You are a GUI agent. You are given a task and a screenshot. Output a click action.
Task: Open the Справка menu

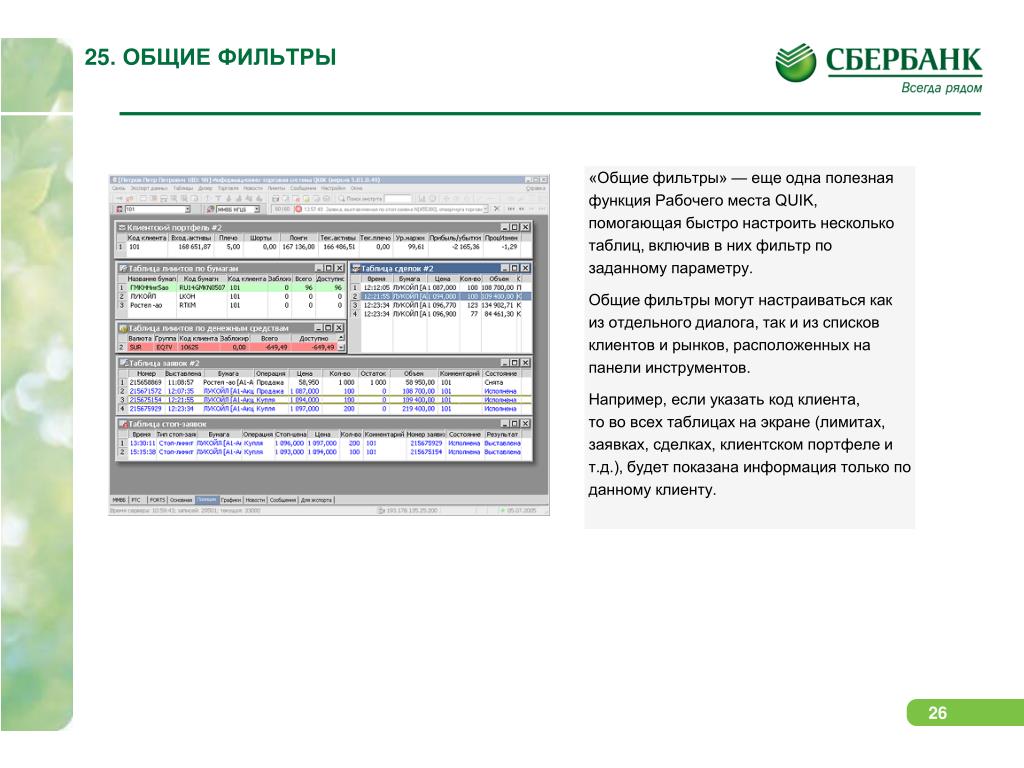(535, 188)
